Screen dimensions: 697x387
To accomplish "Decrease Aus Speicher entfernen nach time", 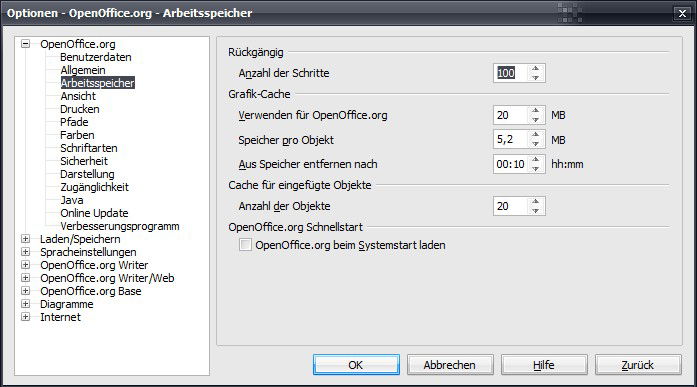I will (536, 168).
